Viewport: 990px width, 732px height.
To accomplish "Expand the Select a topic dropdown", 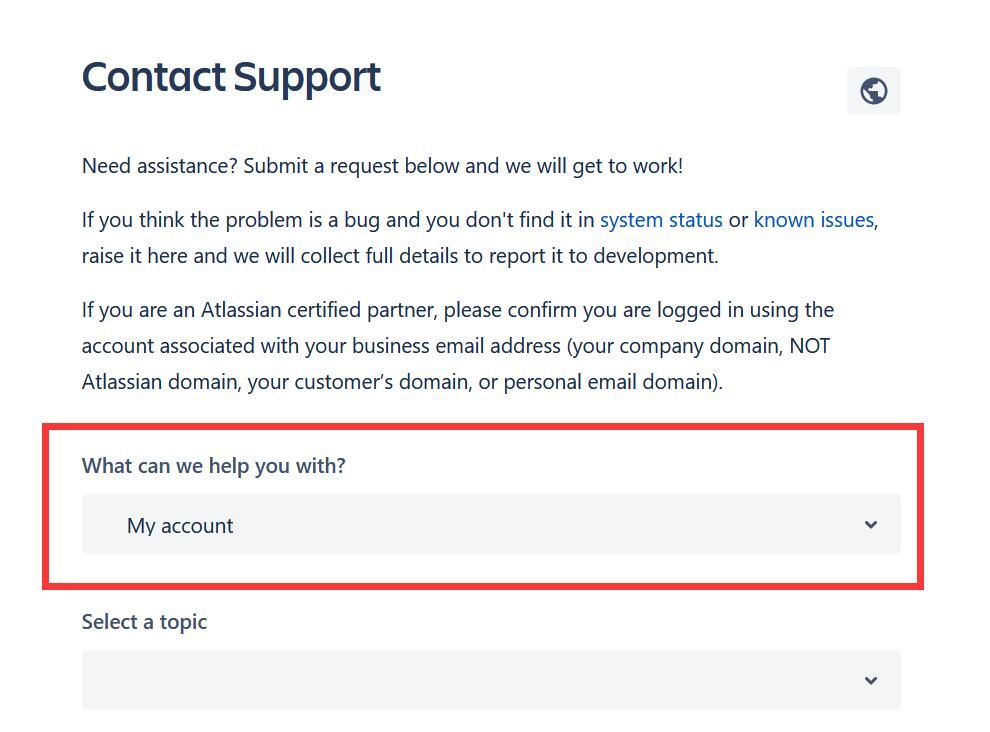I will 491,680.
